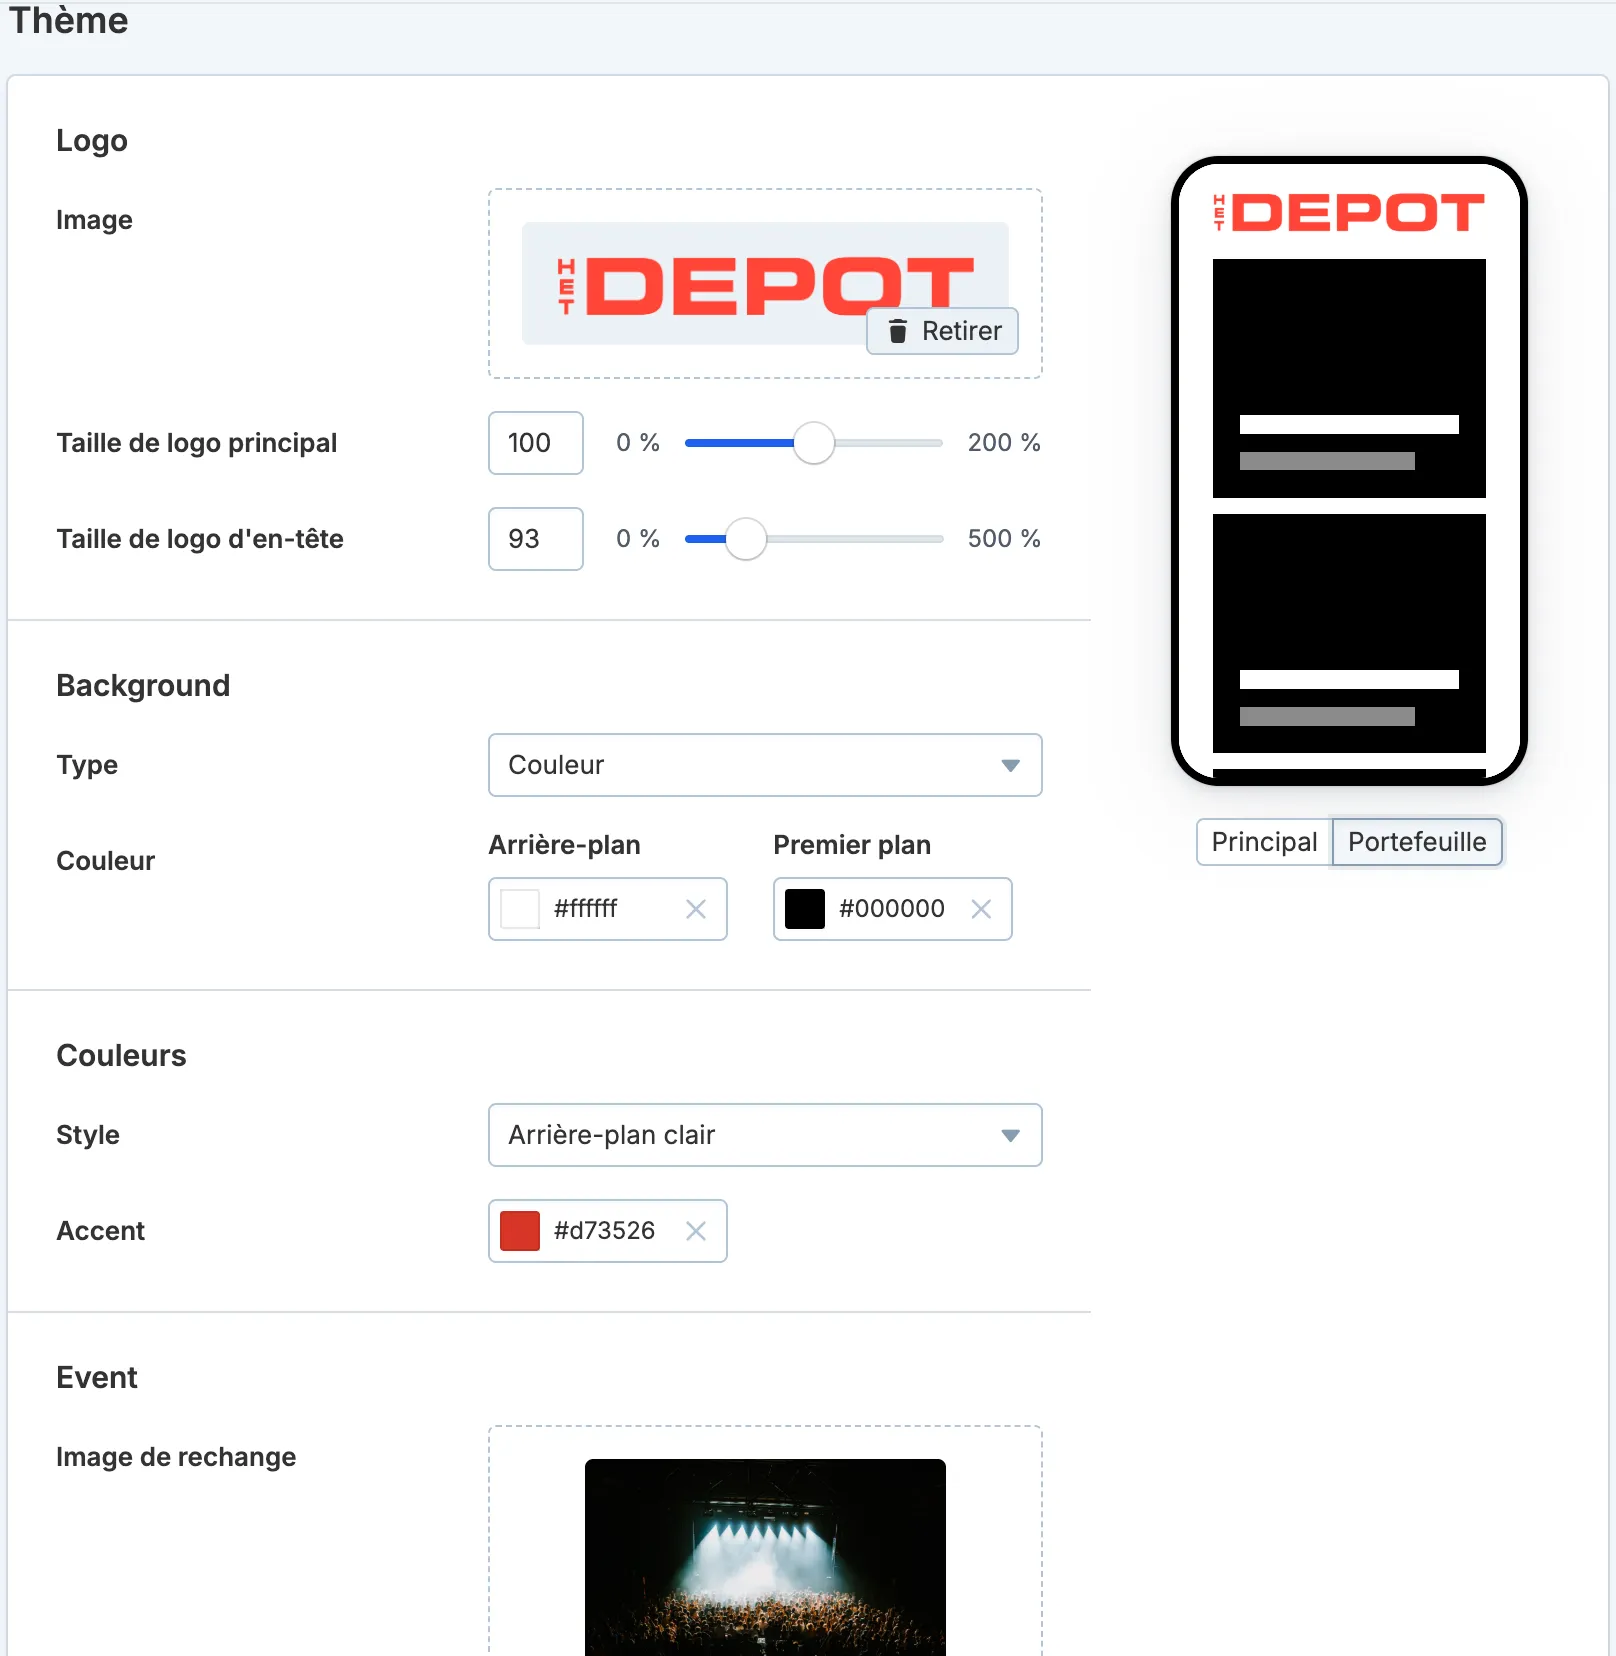1616x1656 pixels.
Task: Click the 'Arrière-plan' label above the white swatch
Action: pos(564,845)
